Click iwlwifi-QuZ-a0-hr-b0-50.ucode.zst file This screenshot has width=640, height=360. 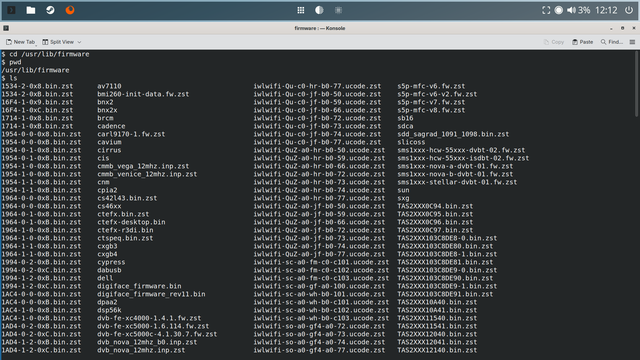point(319,150)
